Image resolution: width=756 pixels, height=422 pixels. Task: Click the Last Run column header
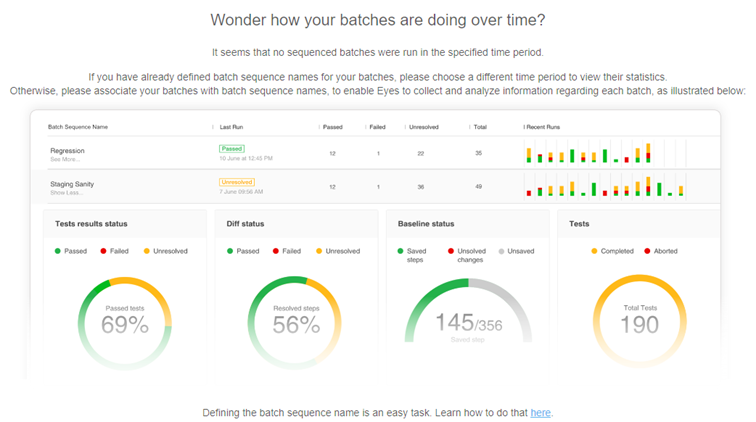[235, 127]
